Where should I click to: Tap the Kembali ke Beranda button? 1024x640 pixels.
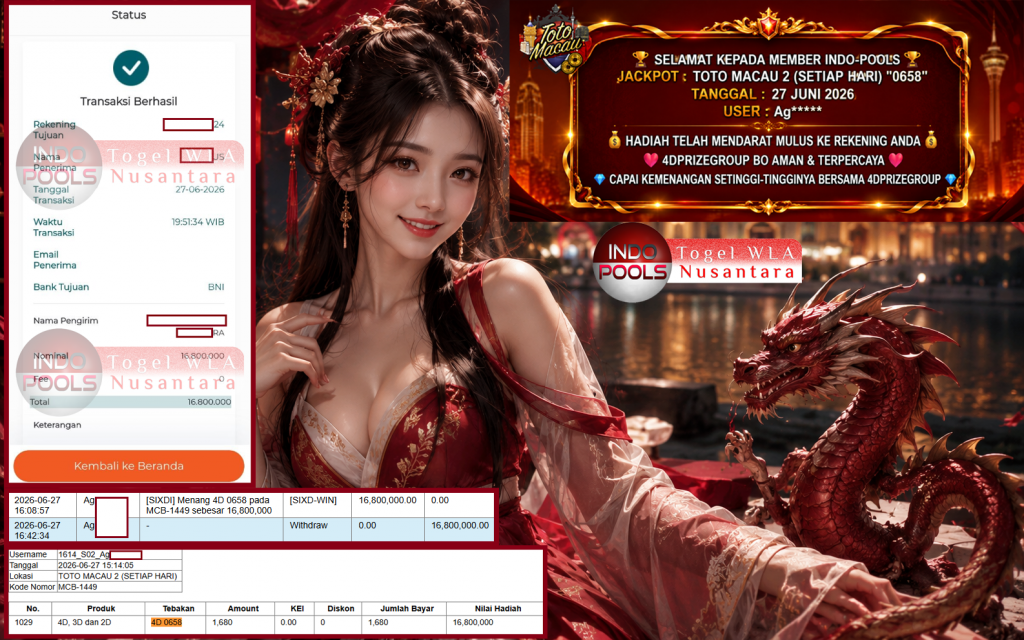pos(129,466)
